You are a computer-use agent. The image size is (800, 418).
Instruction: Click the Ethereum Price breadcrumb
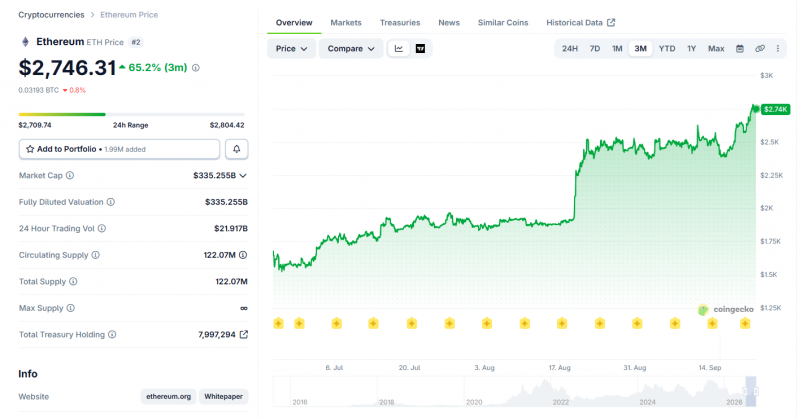pos(129,15)
